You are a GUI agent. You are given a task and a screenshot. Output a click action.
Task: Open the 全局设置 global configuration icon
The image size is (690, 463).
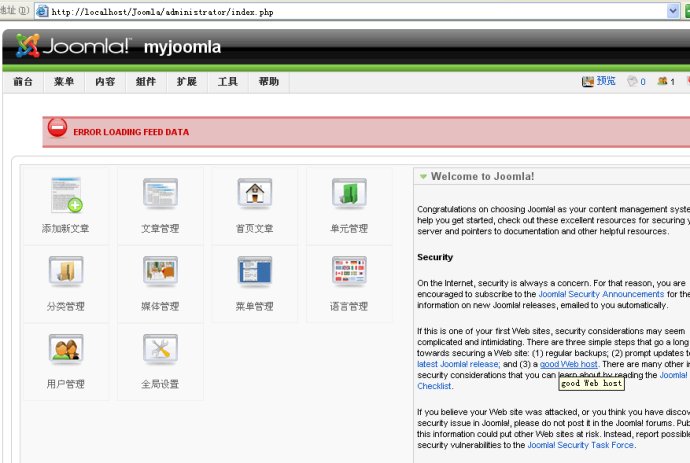click(160, 349)
